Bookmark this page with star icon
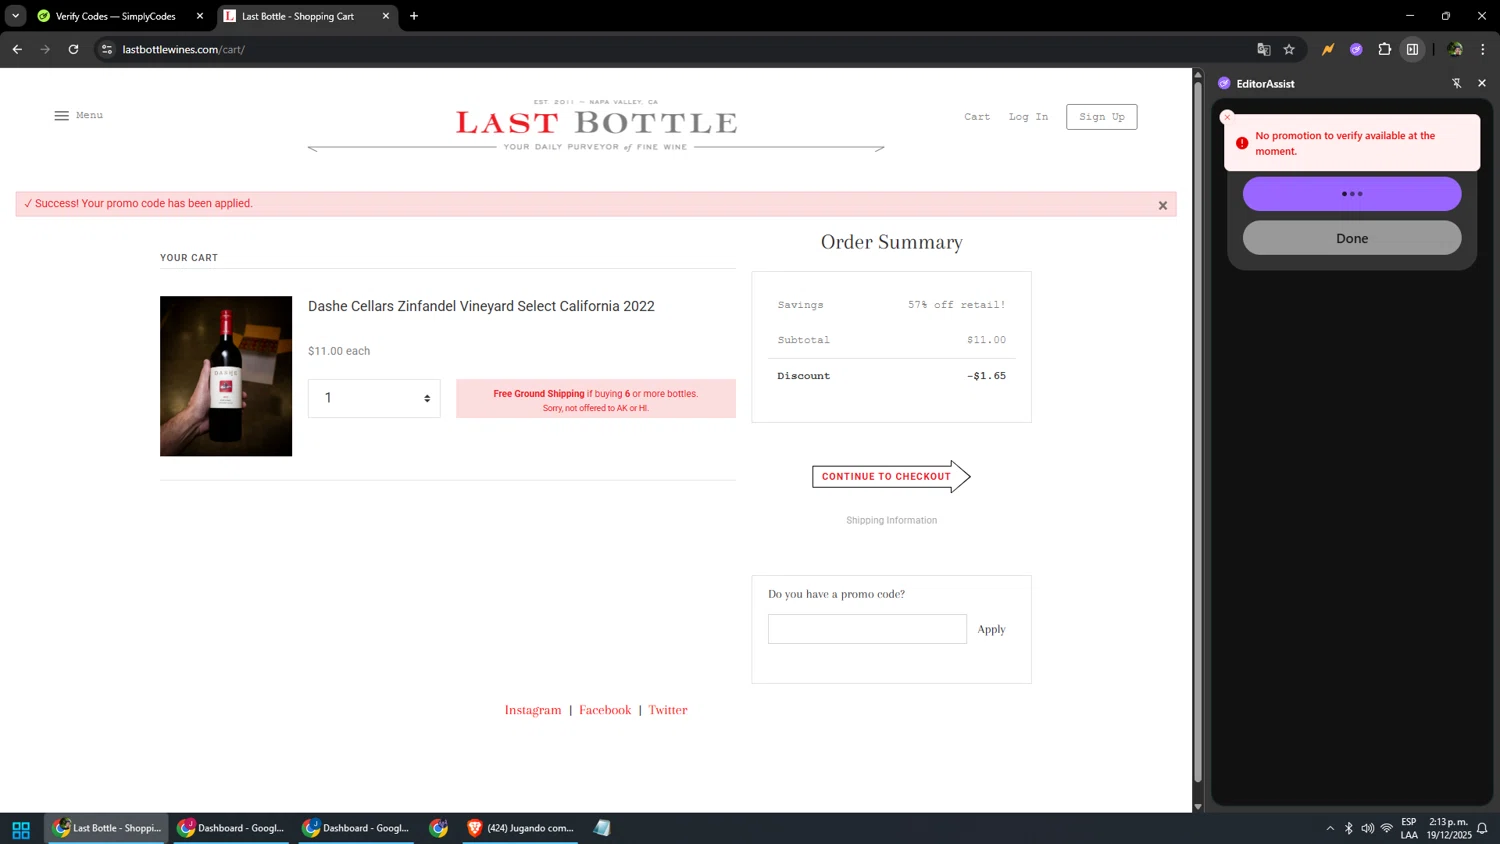The height and width of the screenshot is (844, 1500). [x=1289, y=49]
